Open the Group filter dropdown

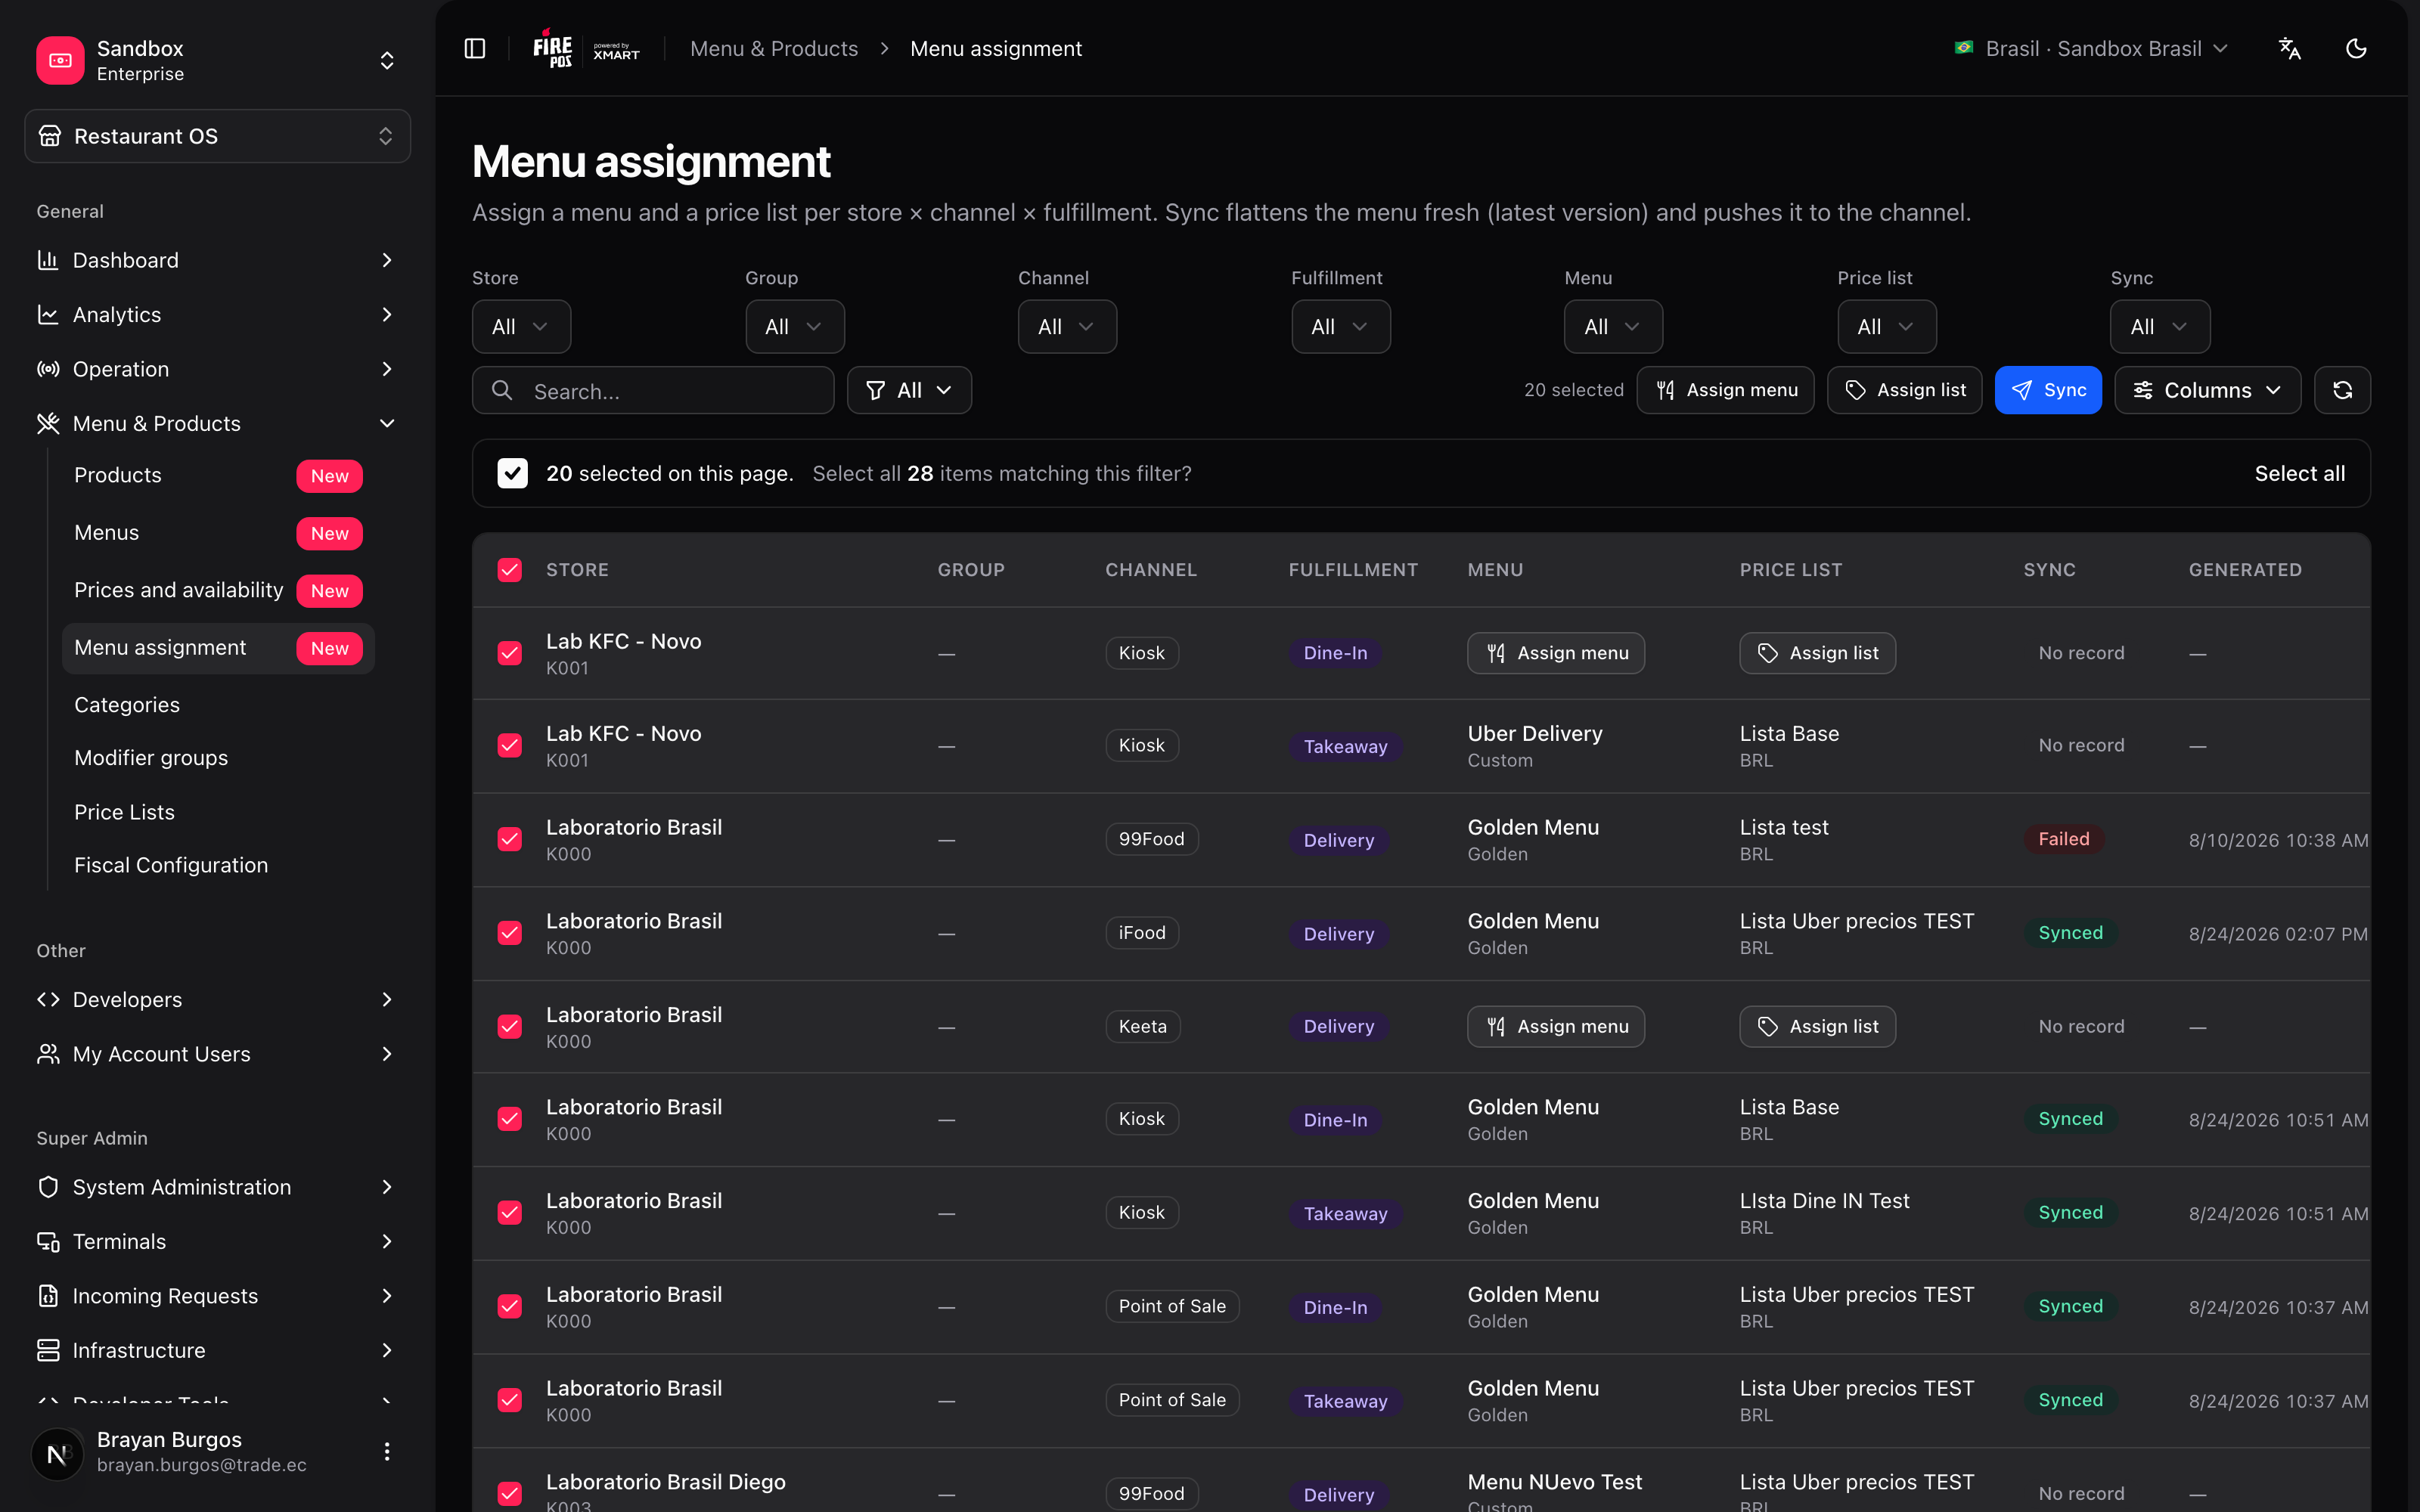pyautogui.click(x=794, y=327)
